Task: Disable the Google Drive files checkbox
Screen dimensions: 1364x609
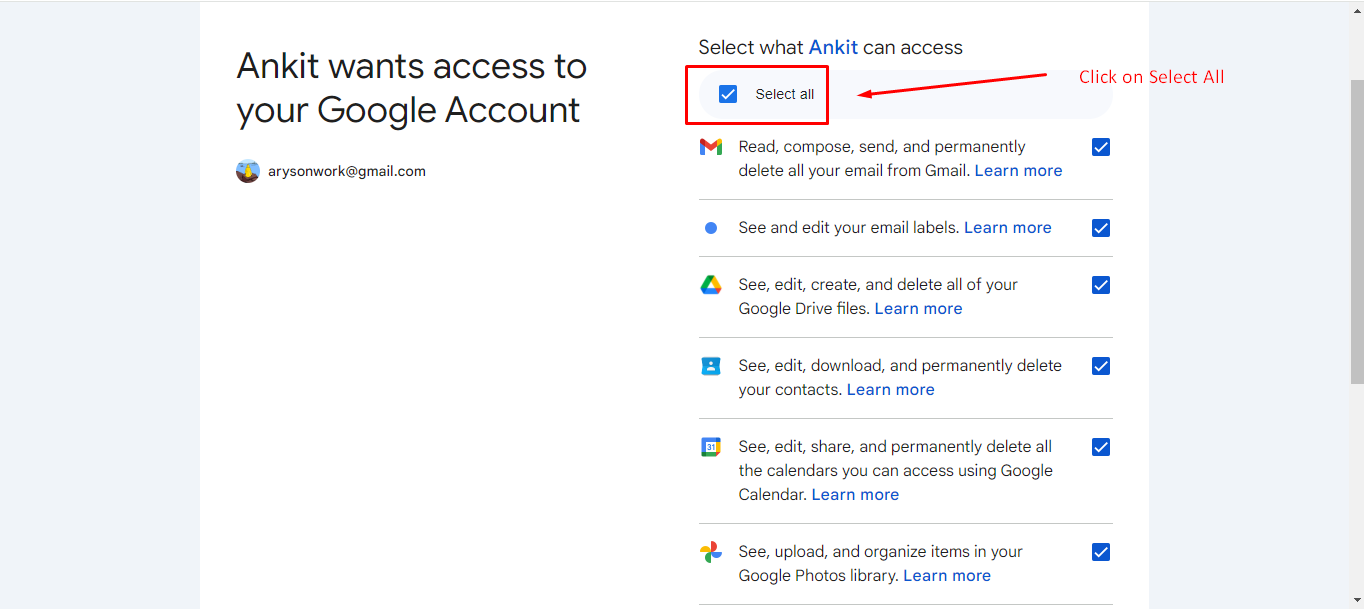Action: point(1101,285)
